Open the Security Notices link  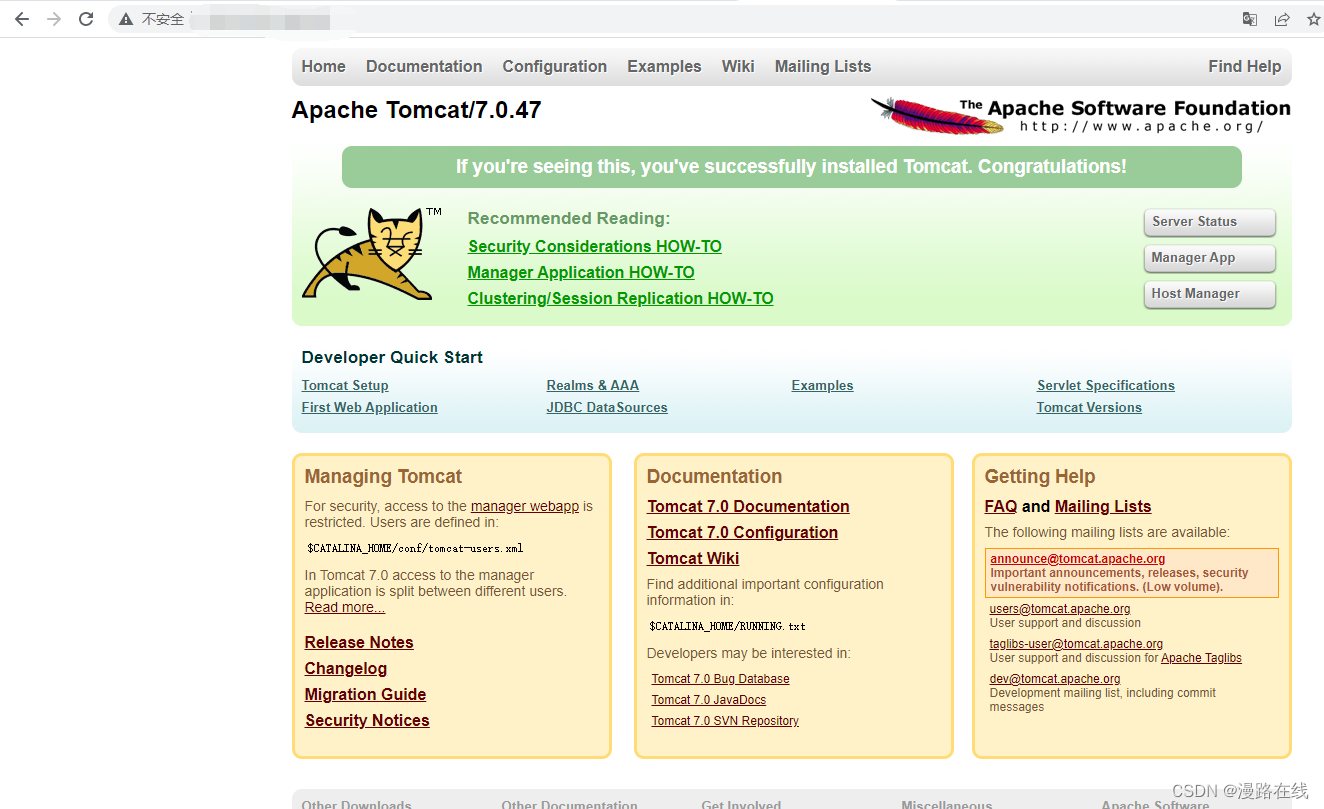(x=367, y=720)
